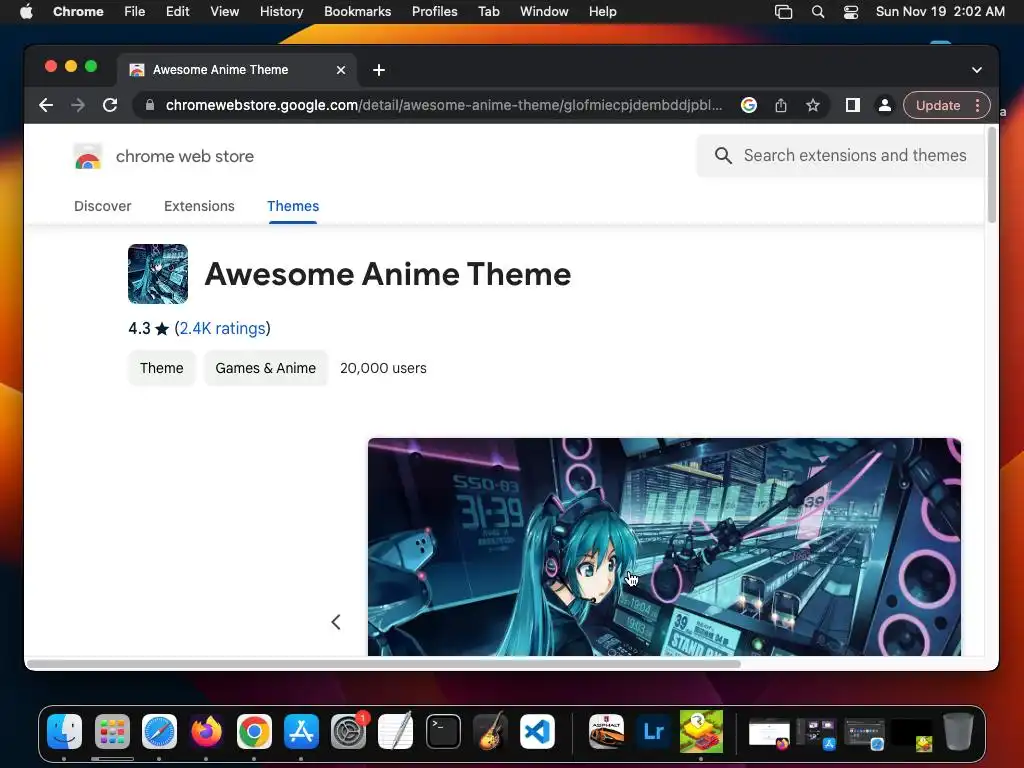
Task: Launch GarageBand from the Dock
Action: pyautogui.click(x=490, y=732)
